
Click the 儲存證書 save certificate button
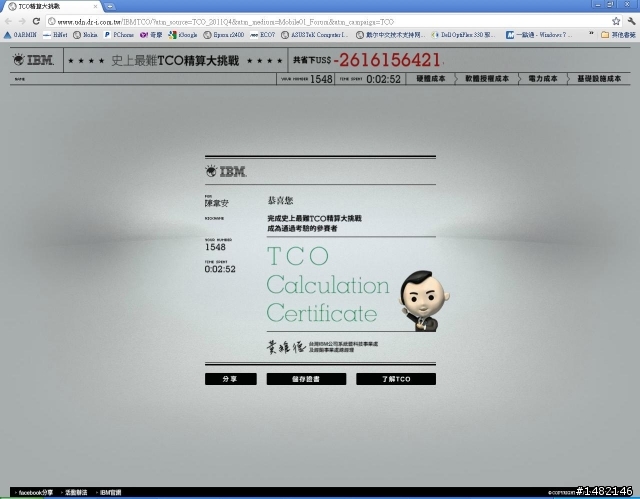coord(306,379)
